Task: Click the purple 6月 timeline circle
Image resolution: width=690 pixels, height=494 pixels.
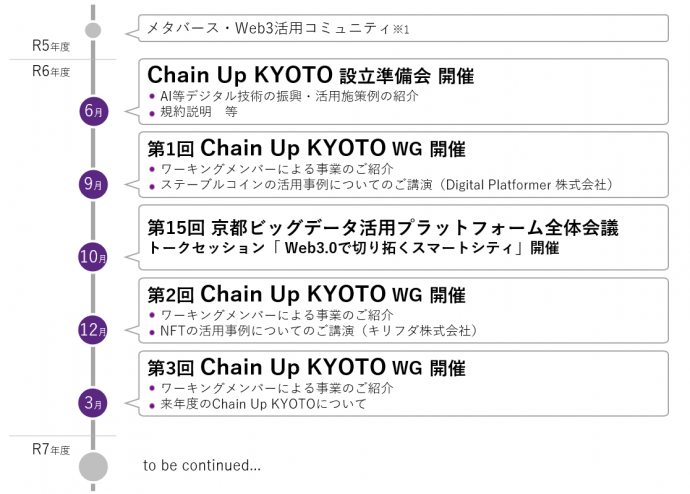Action: tap(93, 111)
